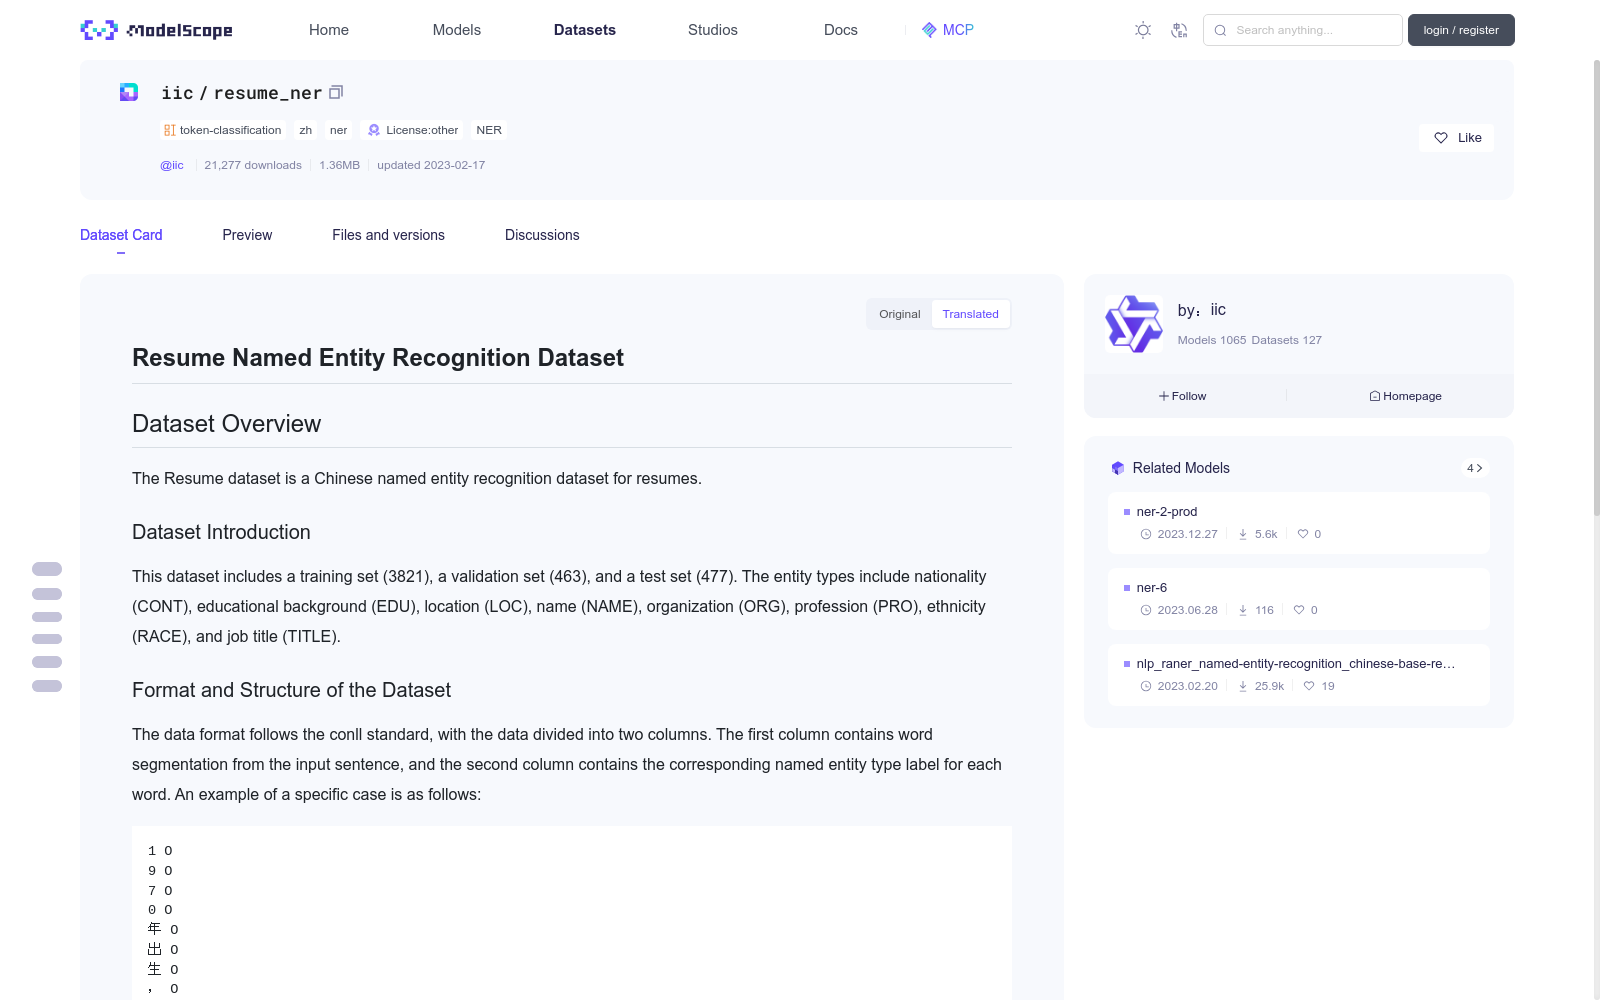Click the Format and Structure heading
This screenshot has height=1000, width=1600.
(291, 690)
